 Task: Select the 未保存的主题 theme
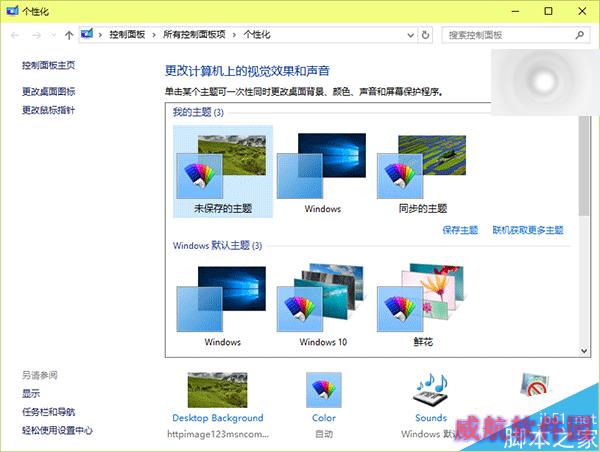click(x=223, y=171)
